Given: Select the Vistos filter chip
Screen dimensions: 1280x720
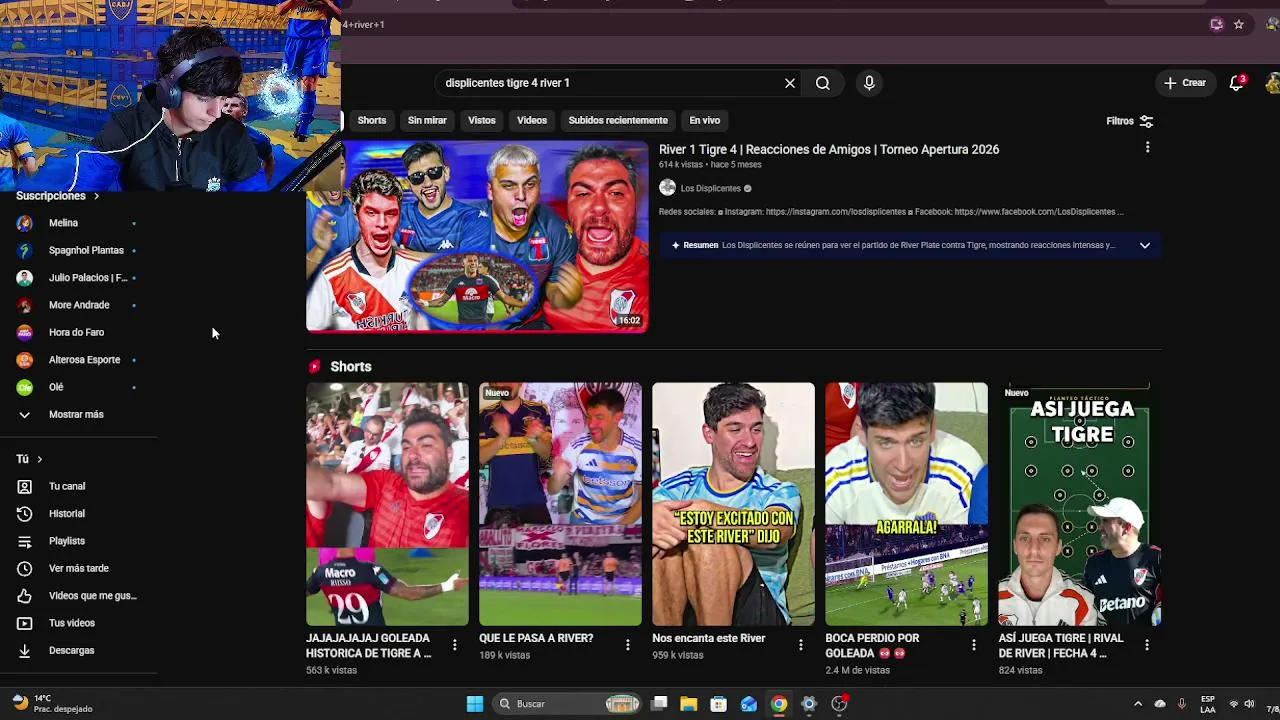Looking at the screenshot, I should (482, 120).
